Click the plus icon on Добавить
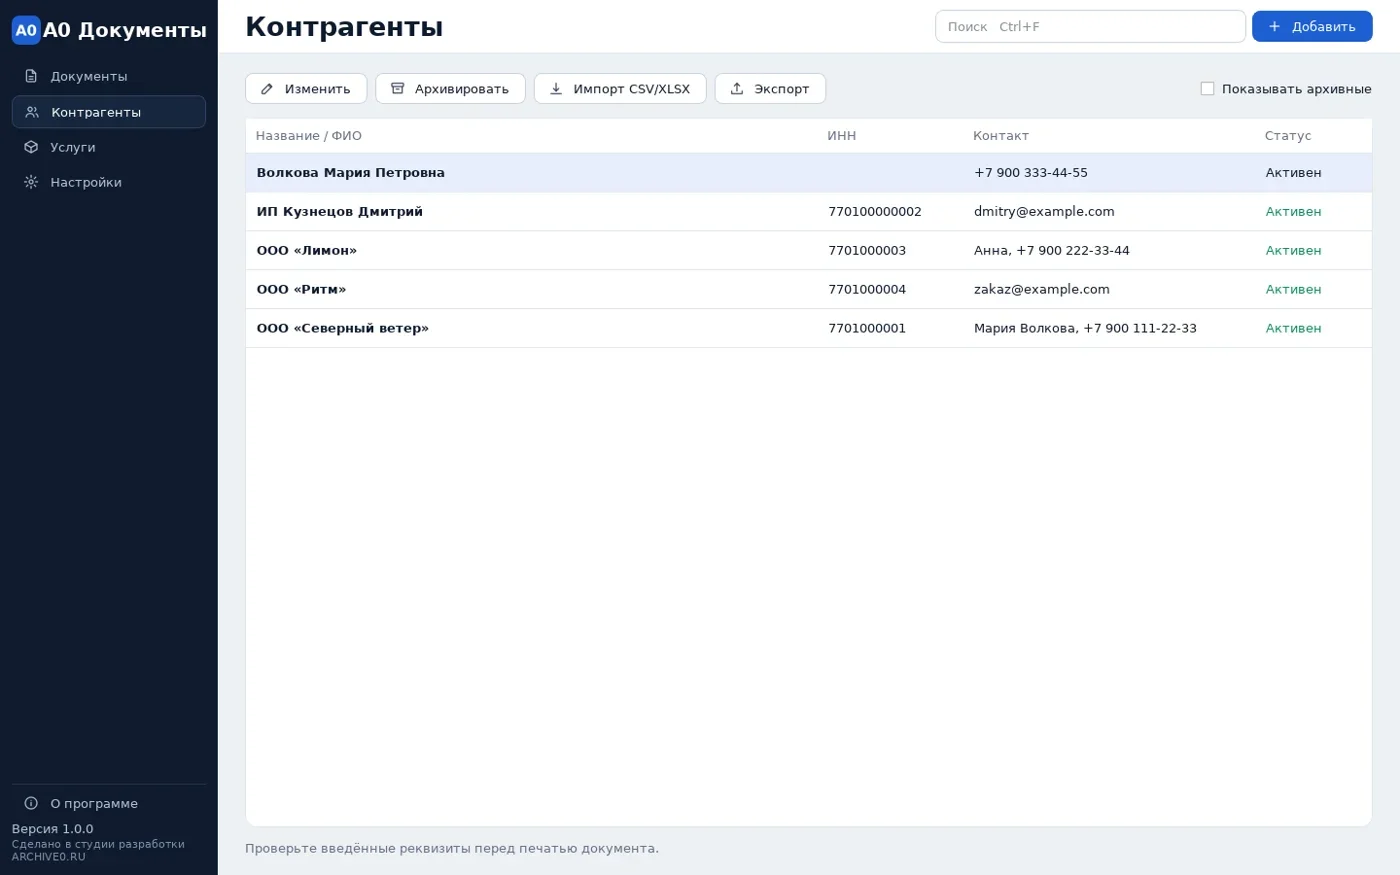This screenshot has width=1400, height=875. (x=1274, y=26)
